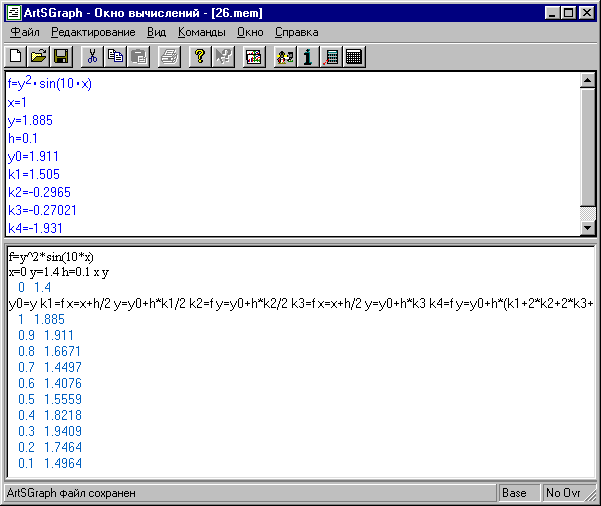The image size is (601, 506).
Task: Click the Open folder toolbar icon
Action: click(39, 57)
